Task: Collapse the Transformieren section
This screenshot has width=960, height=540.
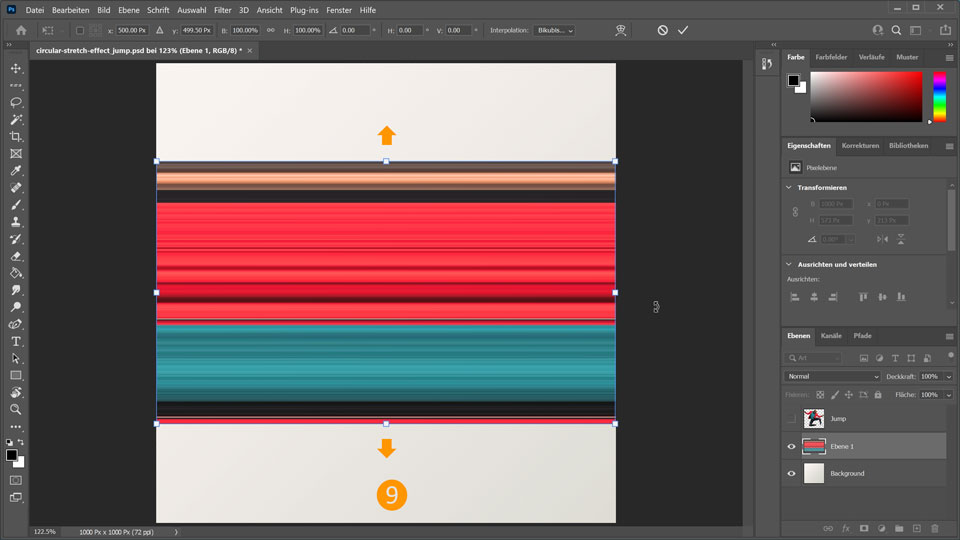Action: (789, 187)
